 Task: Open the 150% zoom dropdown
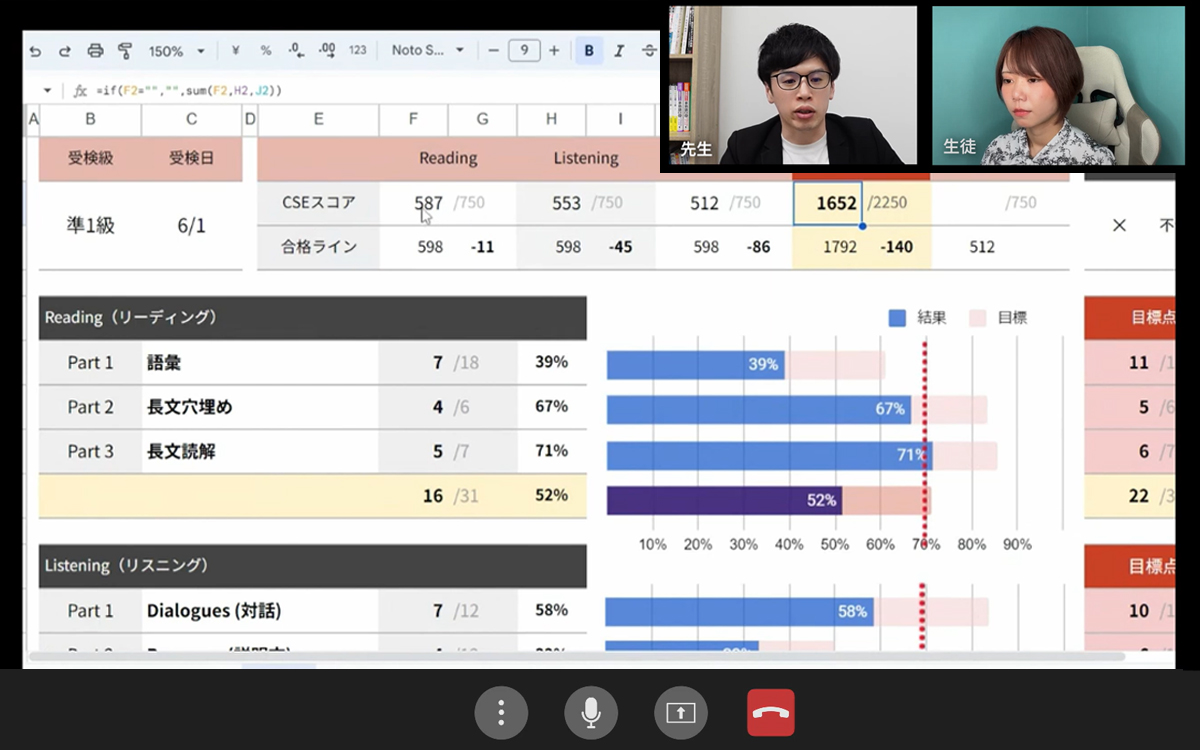(176, 51)
